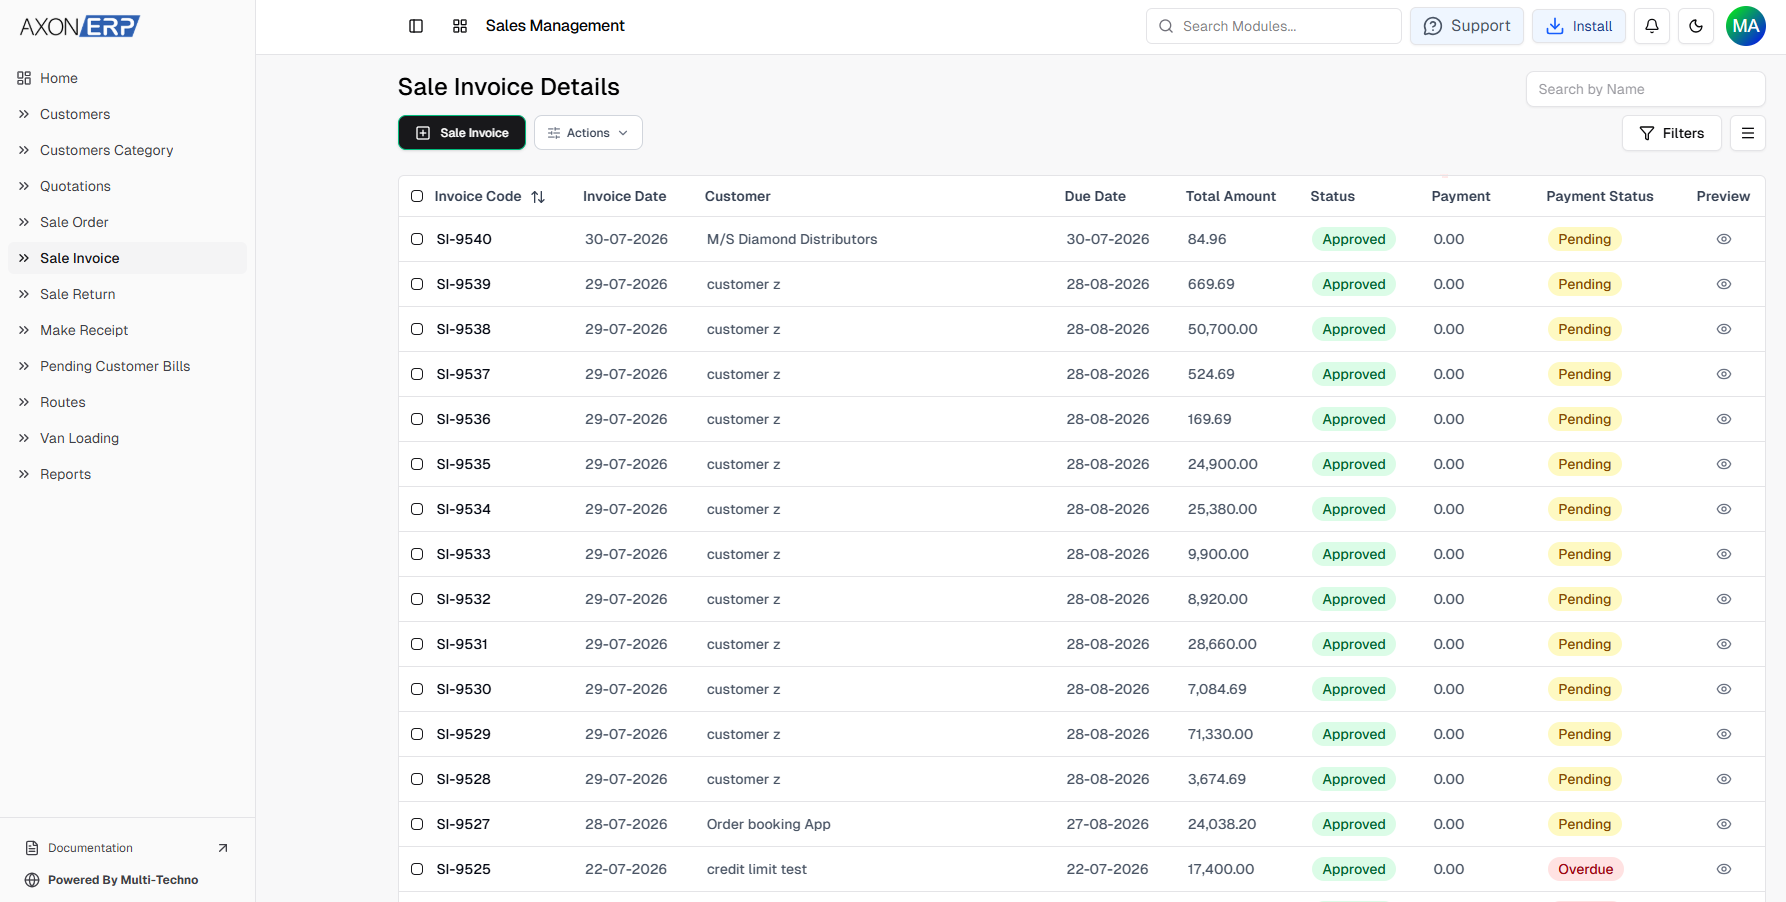Expand Customers in the sidebar
The width and height of the screenshot is (1786, 902).
click(127, 114)
